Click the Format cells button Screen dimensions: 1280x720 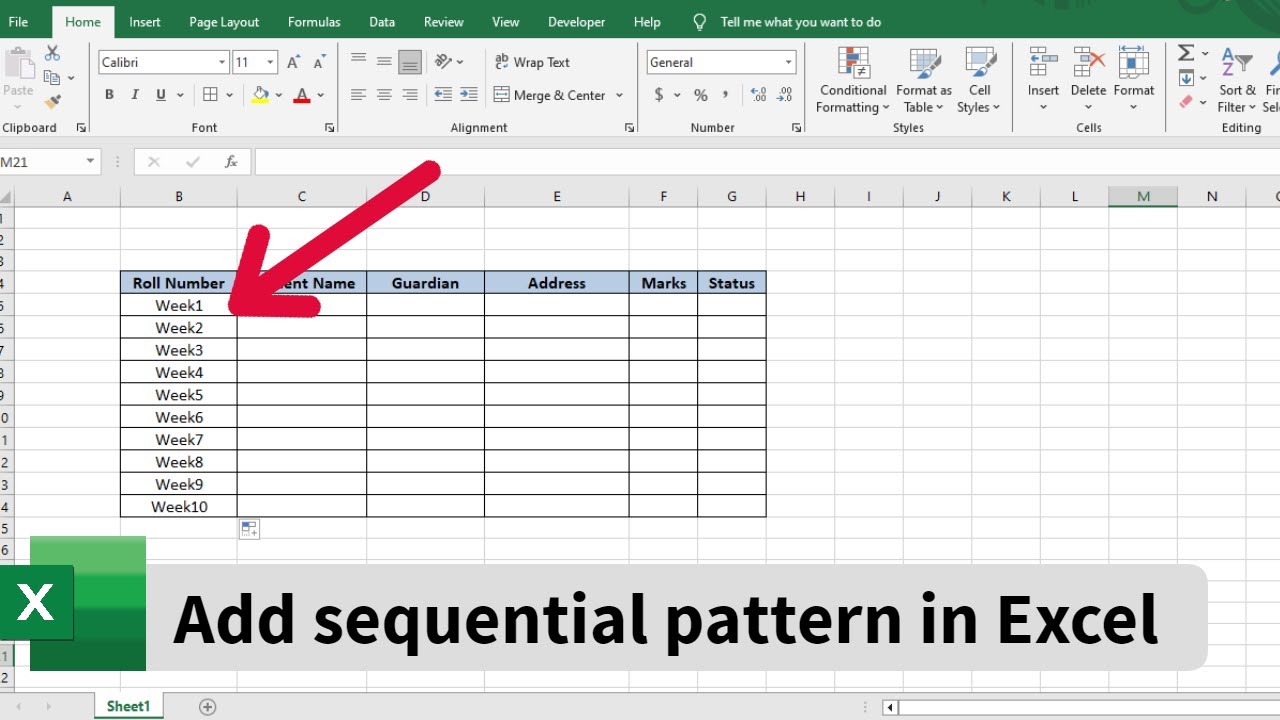pos(1133,78)
